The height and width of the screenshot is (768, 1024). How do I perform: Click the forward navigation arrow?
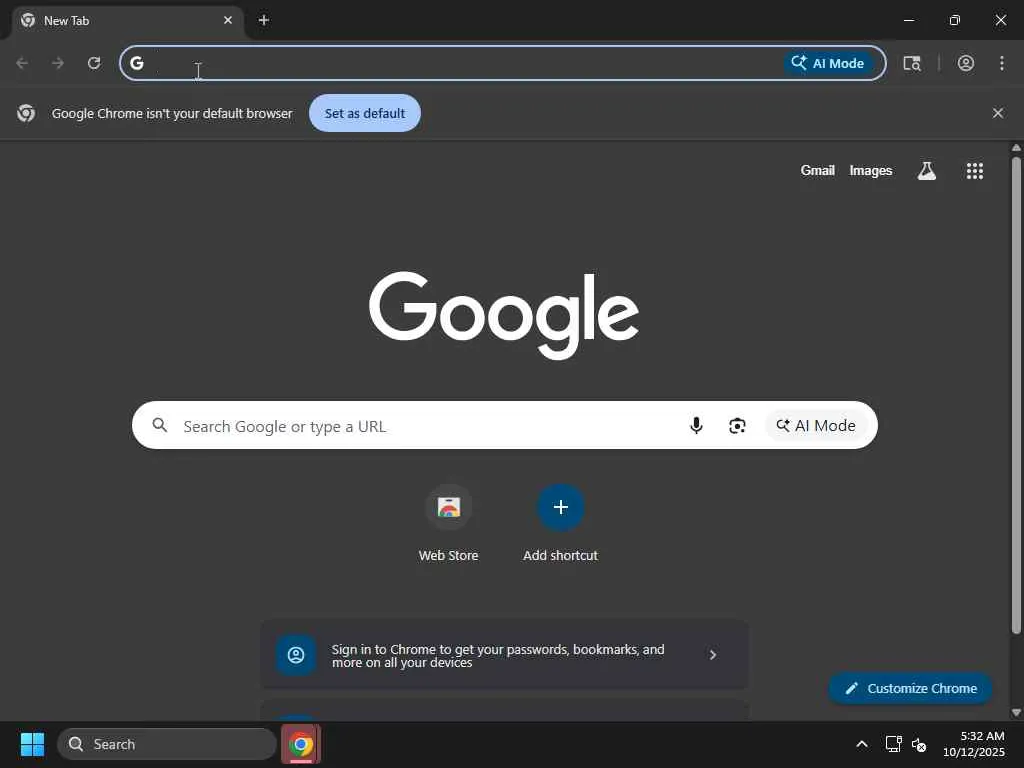[58, 63]
